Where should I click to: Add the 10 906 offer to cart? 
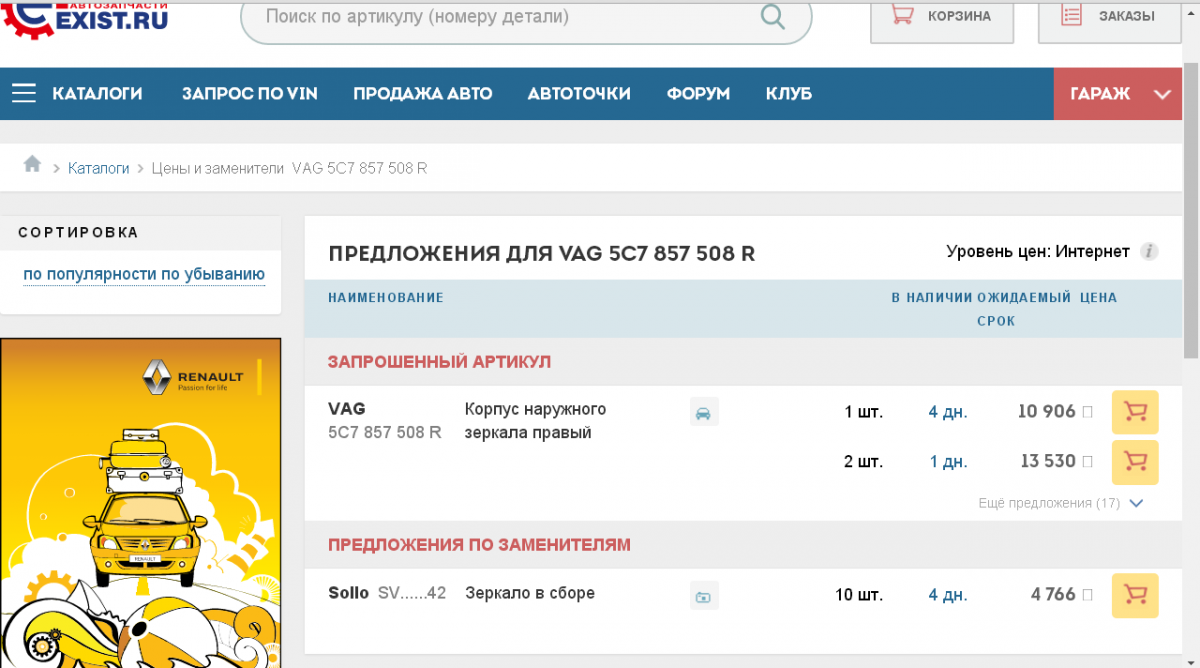(1135, 412)
